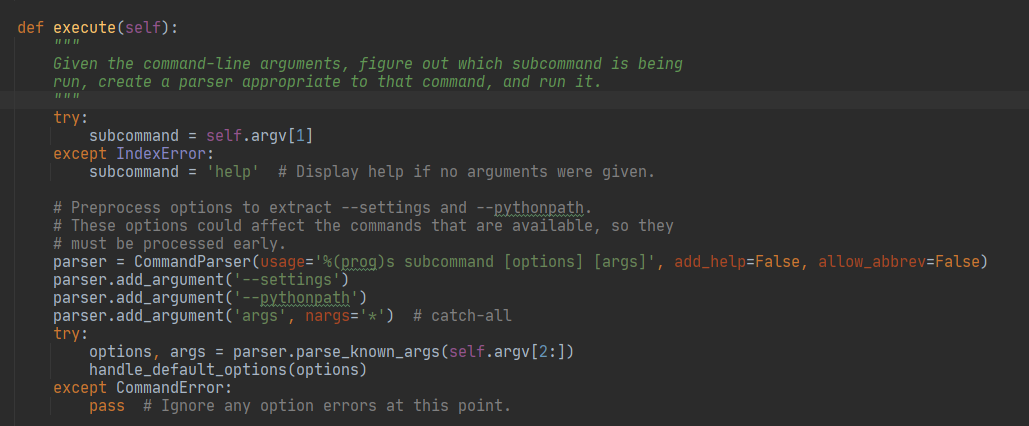Click the pass keyword

pos(107,406)
